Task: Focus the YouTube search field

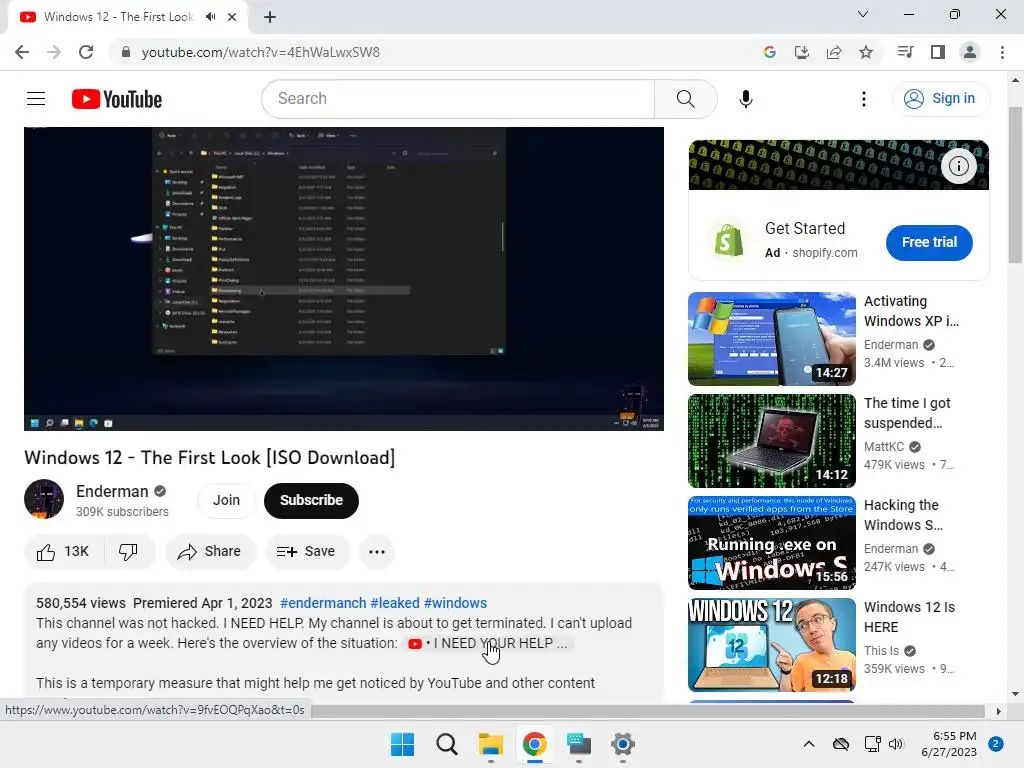Action: click(x=458, y=99)
